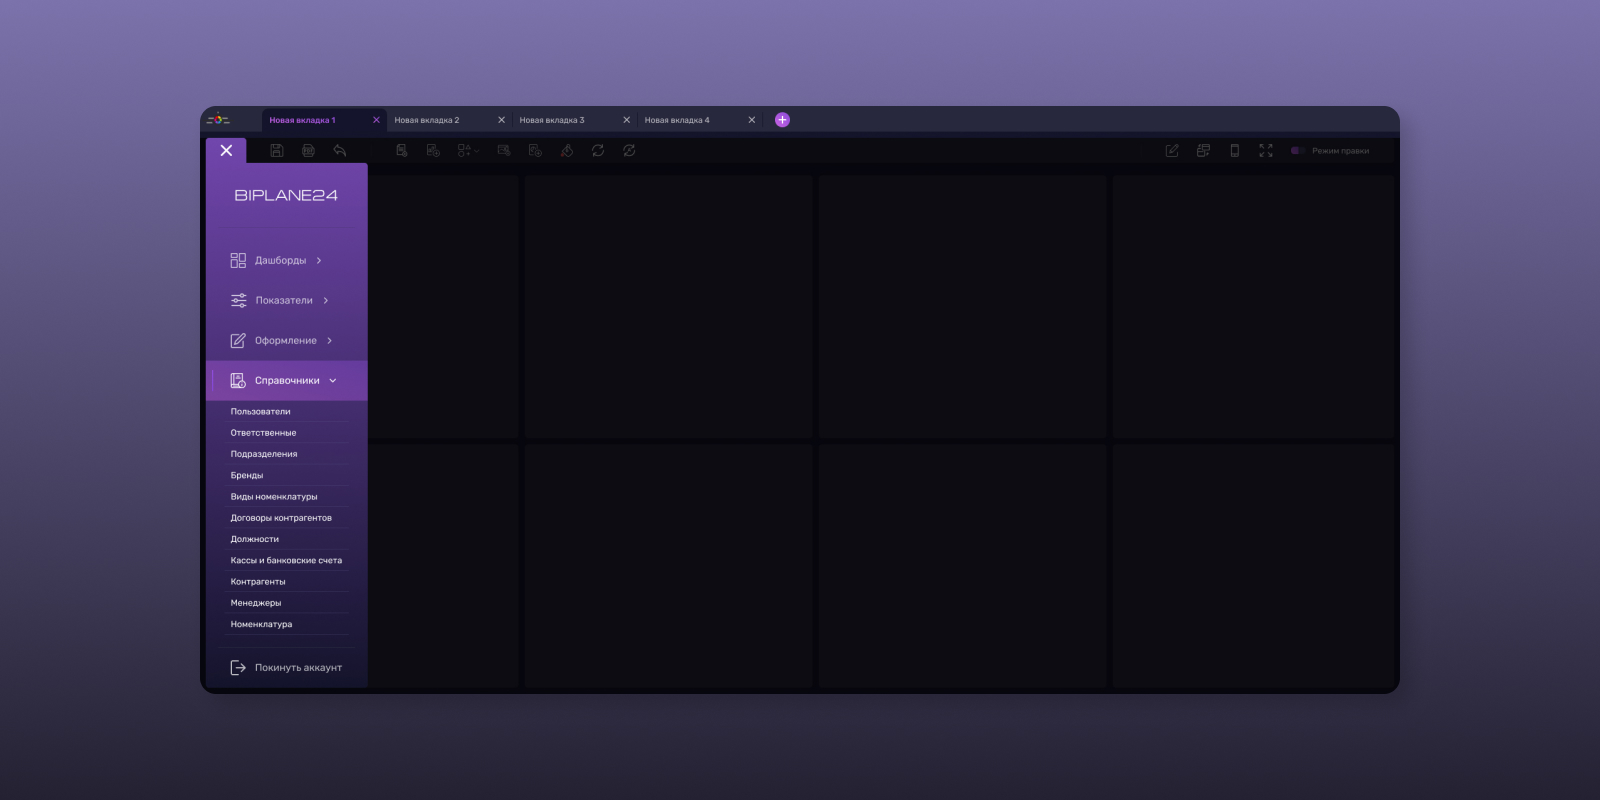This screenshot has height=800, width=1600.
Task: Open Бренды in Справочники list
Action: coord(287,475)
